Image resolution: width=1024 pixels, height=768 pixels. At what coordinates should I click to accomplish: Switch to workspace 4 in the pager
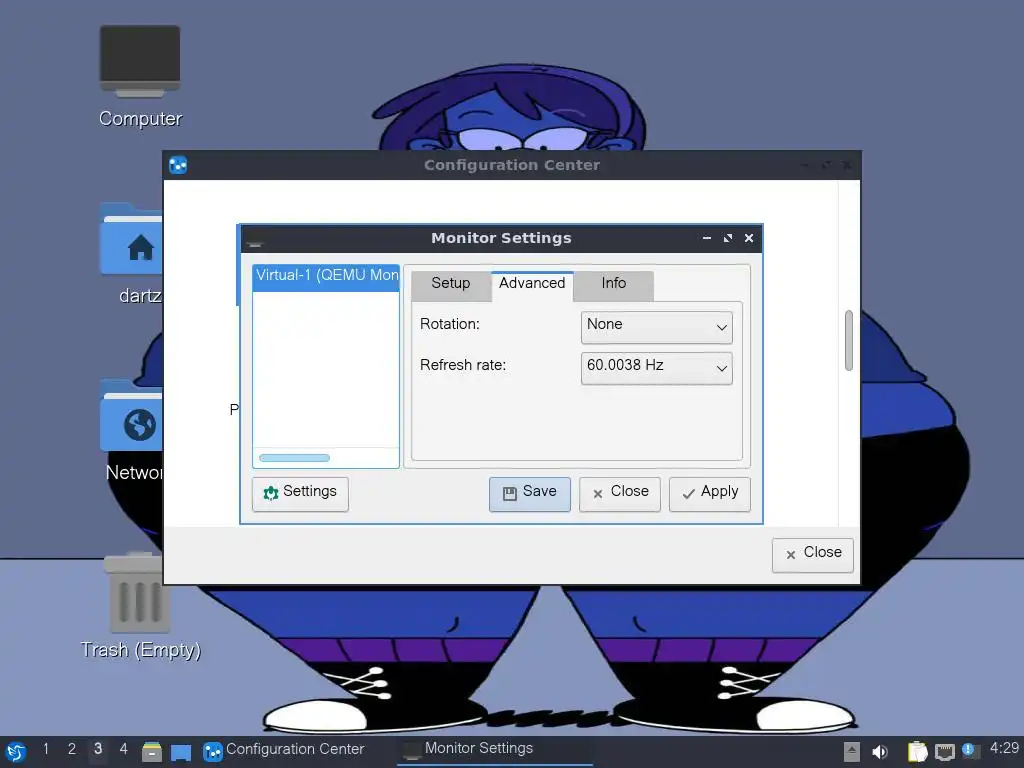(x=123, y=749)
